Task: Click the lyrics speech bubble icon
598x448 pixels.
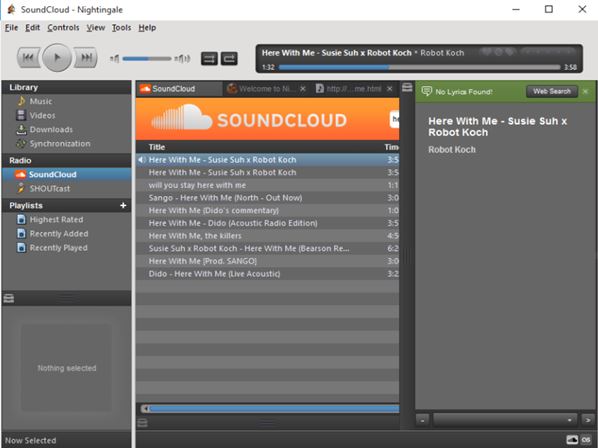Action: click(426, 91)
